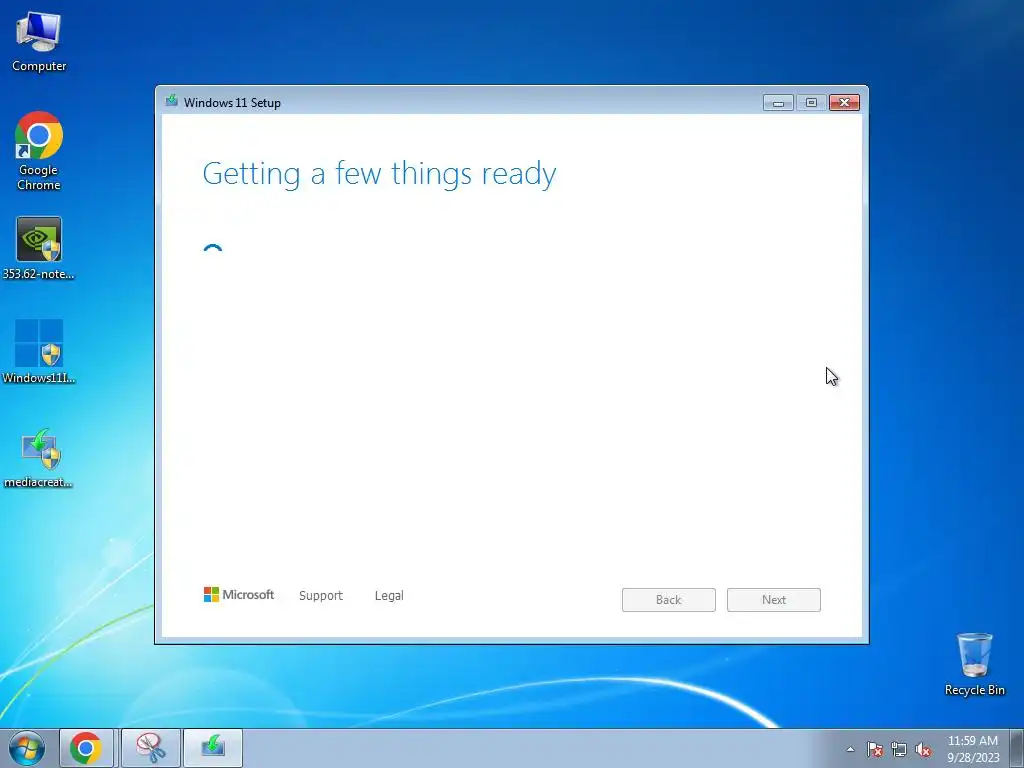Click the Windows 11 Setup title text
This screenshot has width=1024, height=768.
tap(232, 103)
